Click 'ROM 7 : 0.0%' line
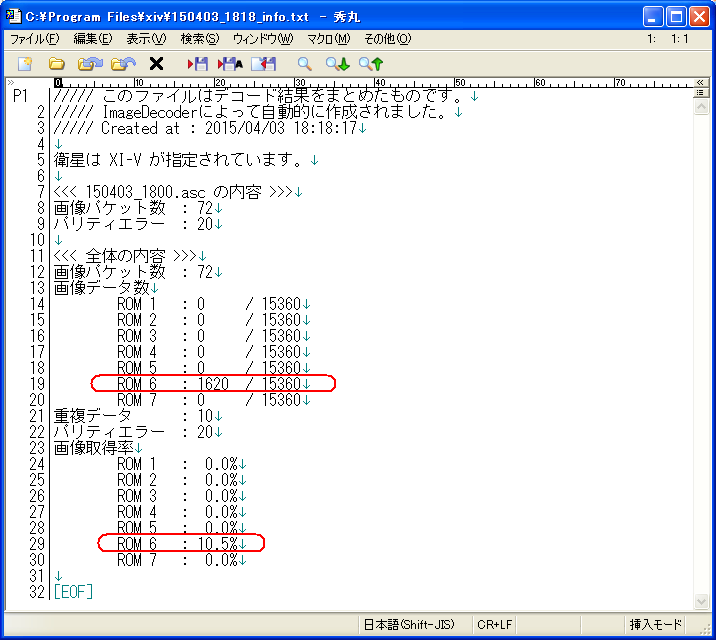The image size is (716, 640). 182,560
